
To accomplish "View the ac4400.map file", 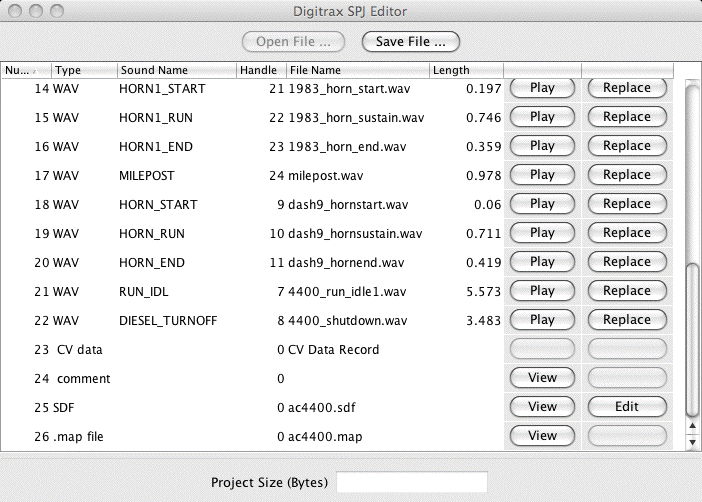I will [x=542, y=436].
